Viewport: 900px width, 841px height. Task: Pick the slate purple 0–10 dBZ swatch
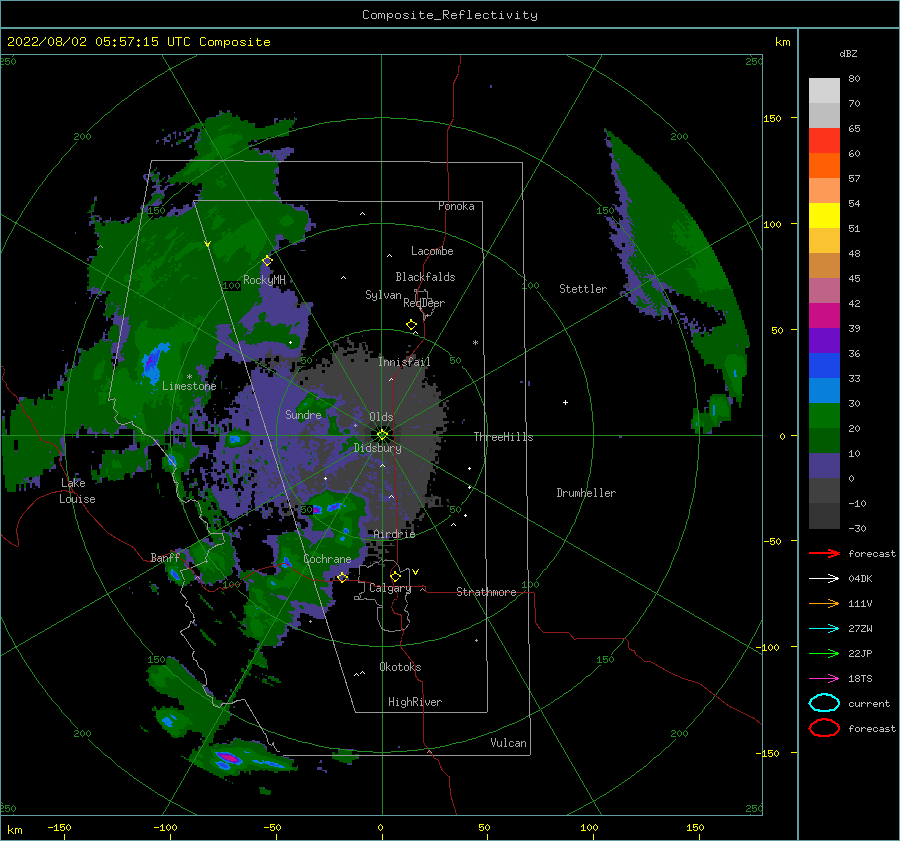point(824,466)
